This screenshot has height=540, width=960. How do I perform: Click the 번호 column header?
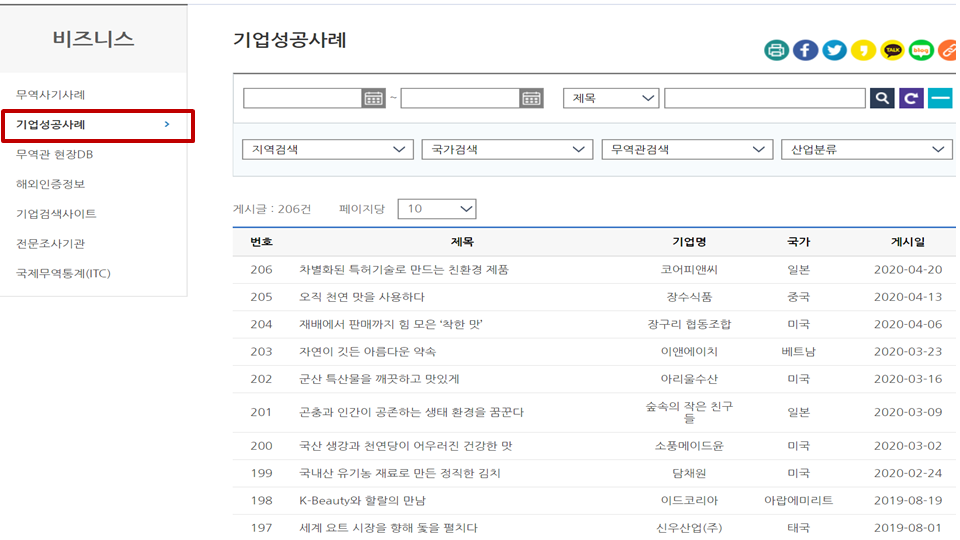coord(261,242)
